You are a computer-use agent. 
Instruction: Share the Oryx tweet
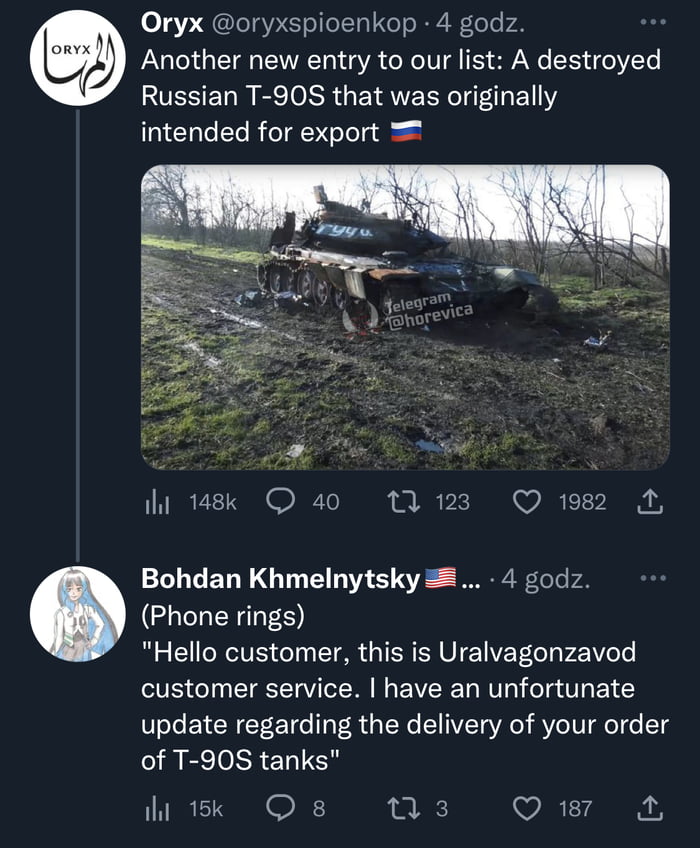[649, 501]
